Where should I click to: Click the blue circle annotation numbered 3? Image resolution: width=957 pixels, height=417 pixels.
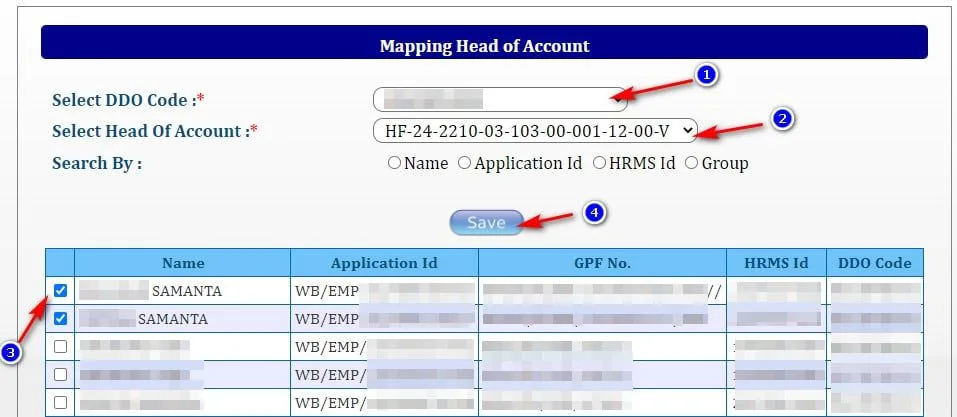pyautogui.click(x=12, y=353)
